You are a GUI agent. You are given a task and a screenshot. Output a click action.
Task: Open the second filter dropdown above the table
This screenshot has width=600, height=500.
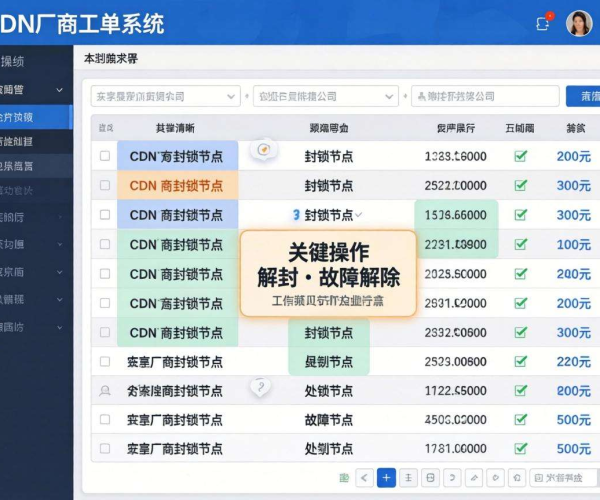click(x=326, y=96)
